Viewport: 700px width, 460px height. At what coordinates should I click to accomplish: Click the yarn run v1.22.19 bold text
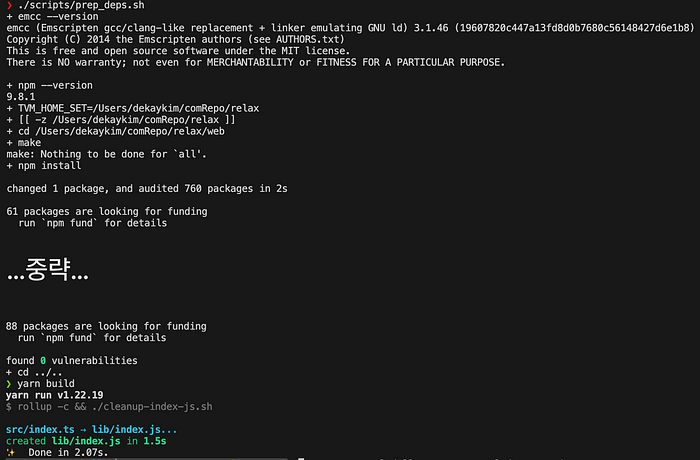click(x=54, y=395)
